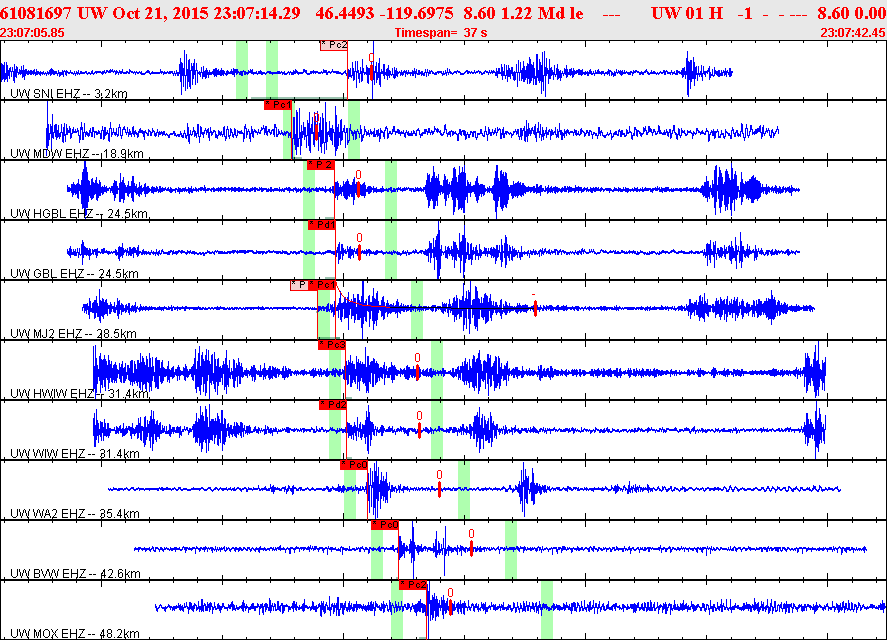Click the P pick flag on HGBL trace
The height and width of the screenshot is (640, 887).
[320, 165]
